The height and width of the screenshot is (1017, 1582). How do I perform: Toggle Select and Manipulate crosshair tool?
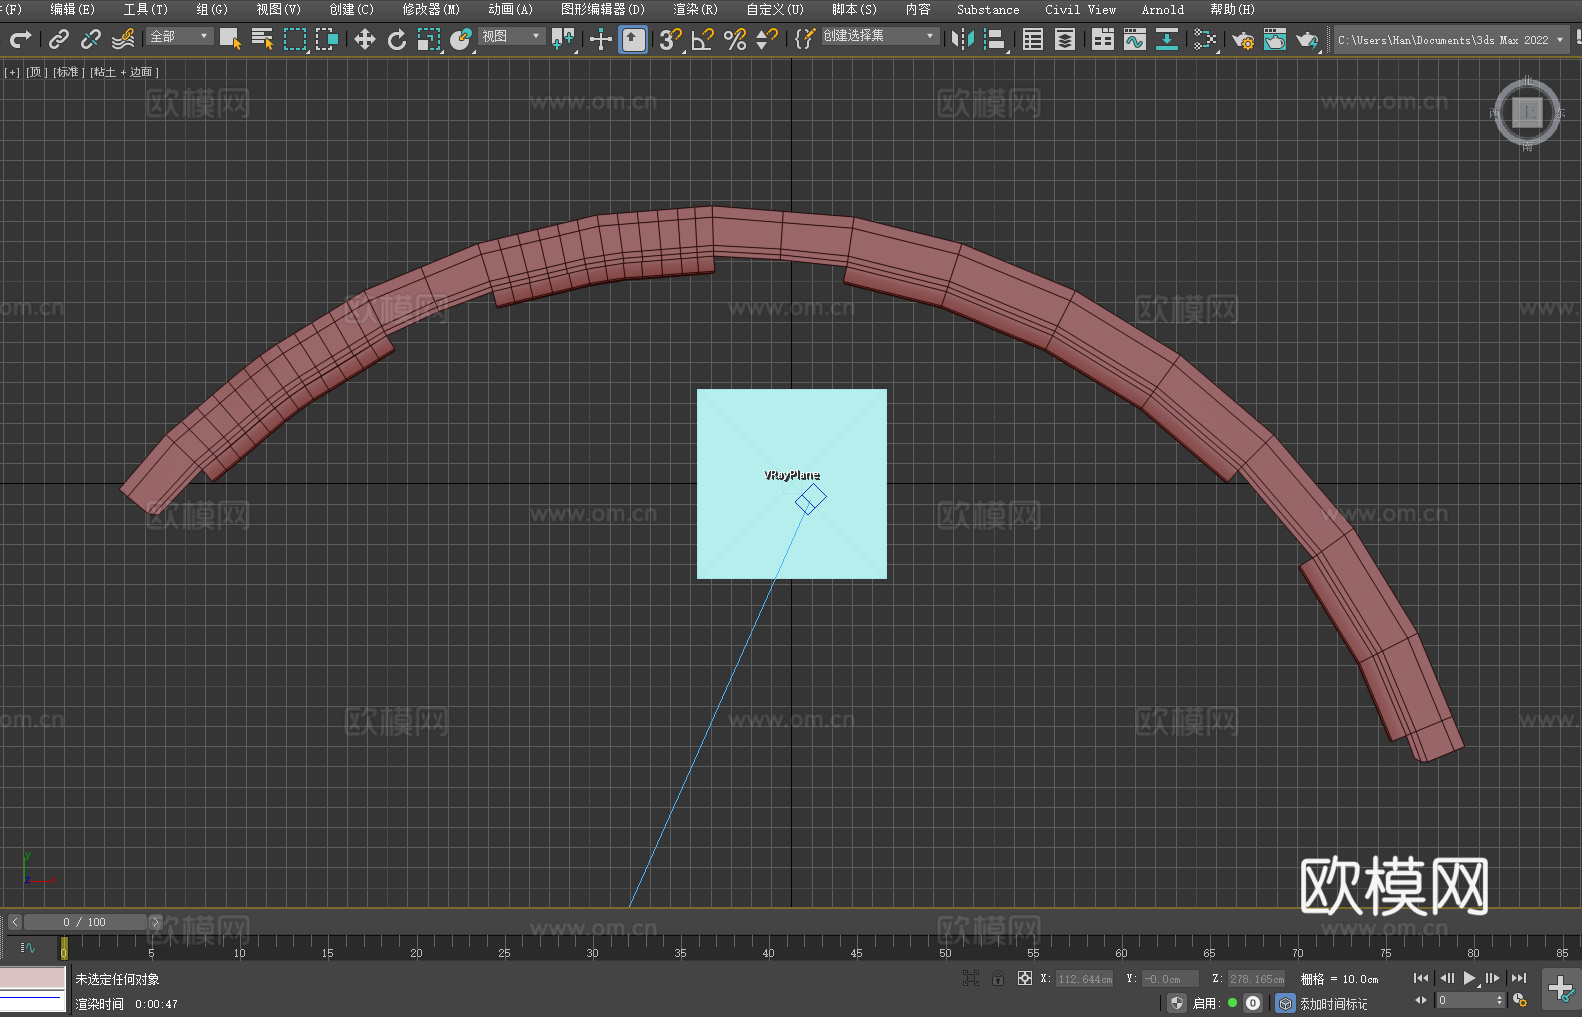pyautogui.click(x=601, y=39)
